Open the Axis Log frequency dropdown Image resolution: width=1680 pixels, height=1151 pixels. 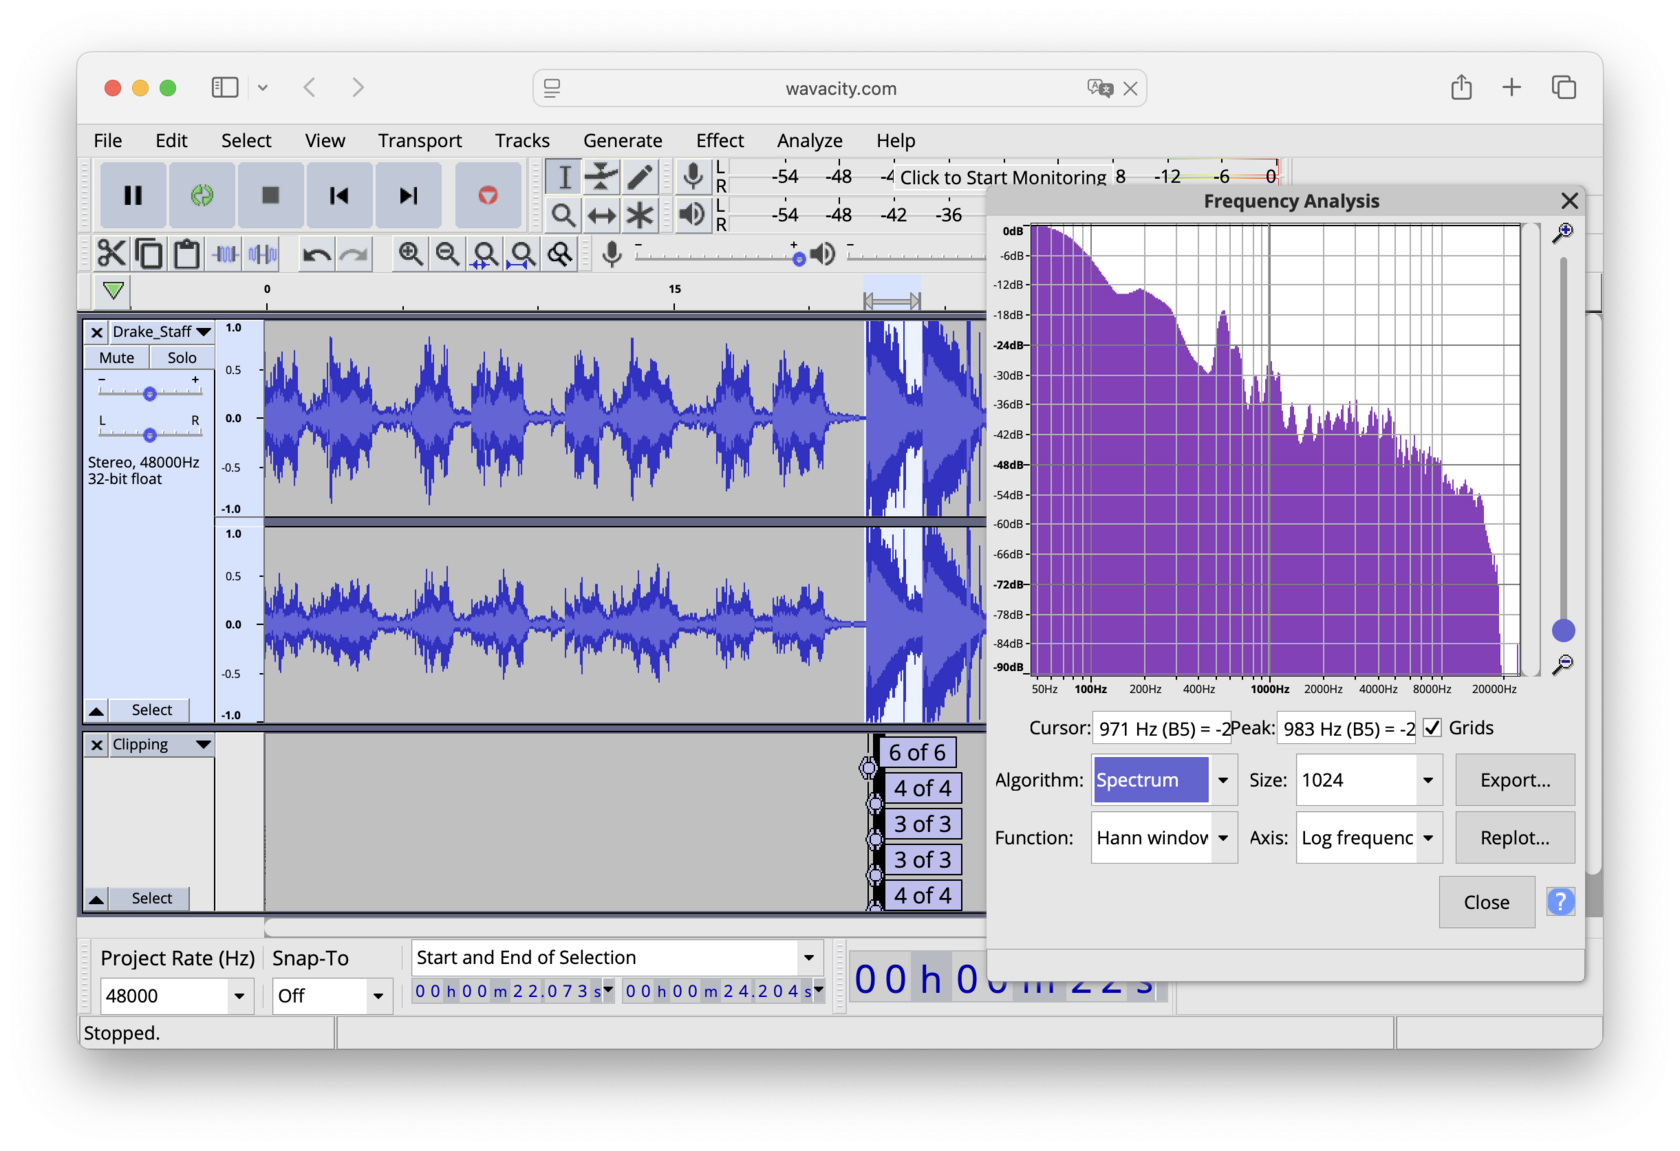pos(1428,838)
